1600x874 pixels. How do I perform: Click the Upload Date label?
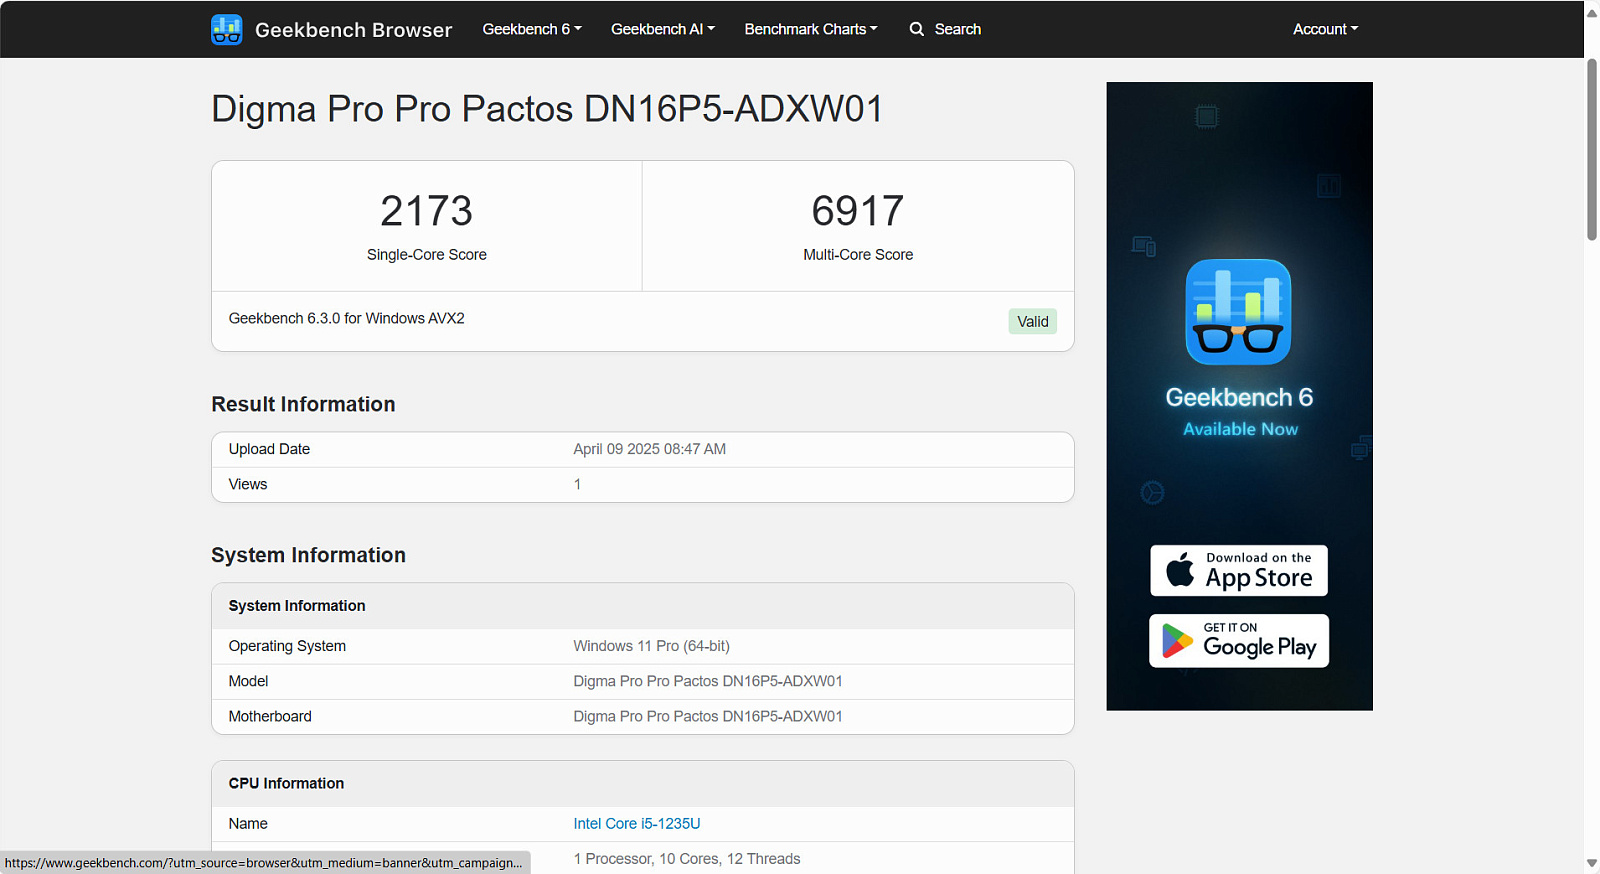tap(269, 449)
